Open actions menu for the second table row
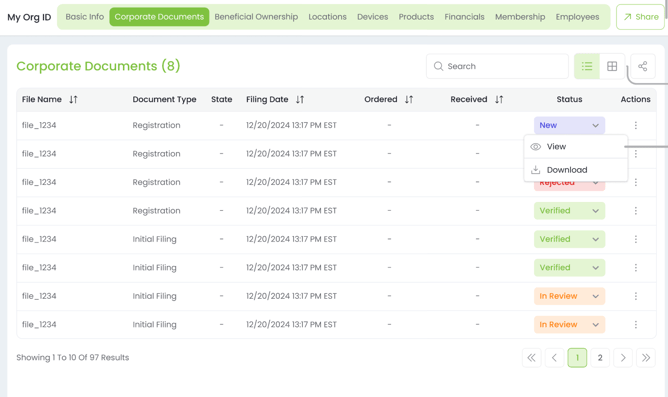Viewport: 668px width, 397px height. 636,154
